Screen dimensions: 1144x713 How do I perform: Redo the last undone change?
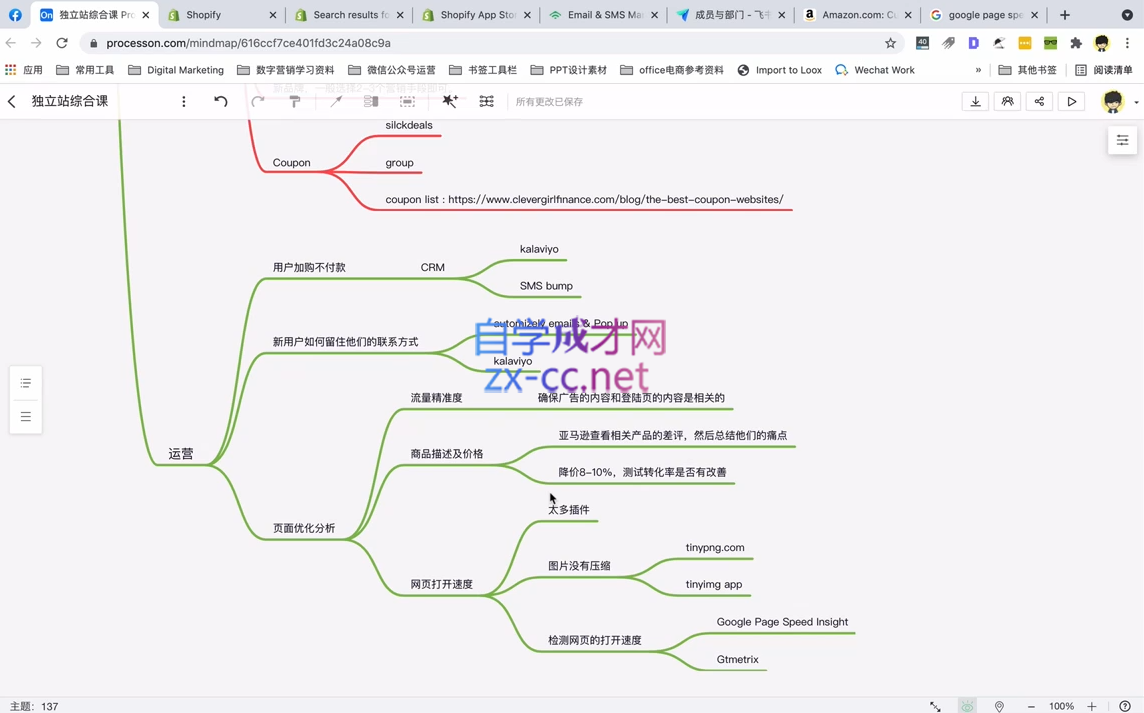pyautogui.click(x=258, y=101)
